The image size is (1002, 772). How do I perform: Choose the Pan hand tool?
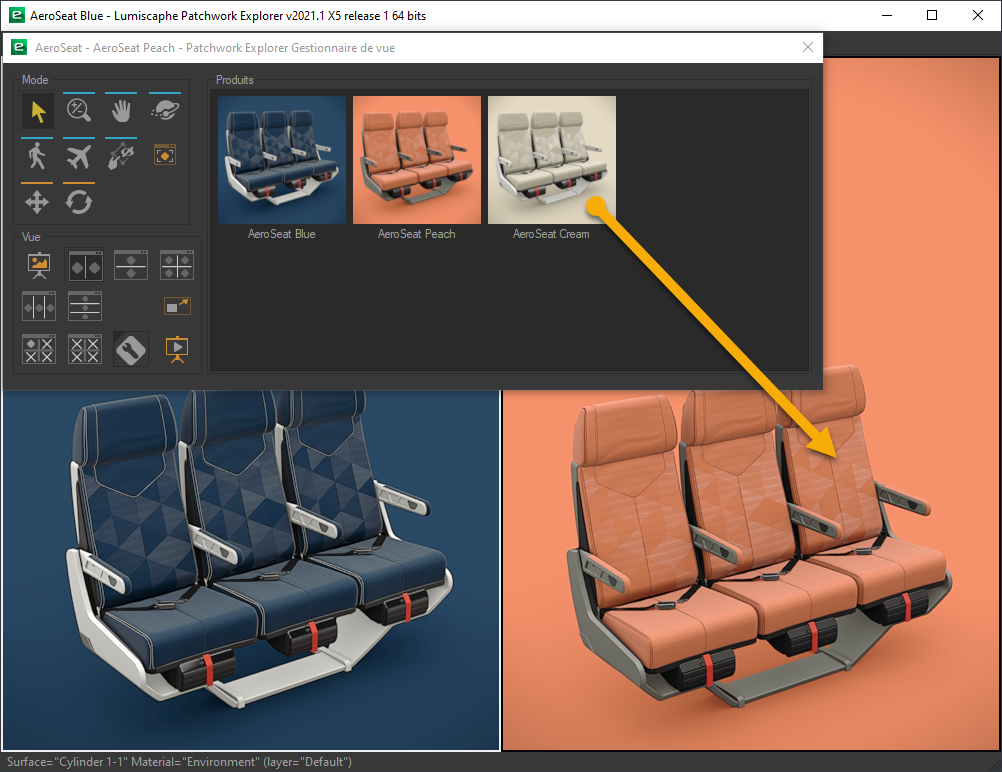click(121, 111)
